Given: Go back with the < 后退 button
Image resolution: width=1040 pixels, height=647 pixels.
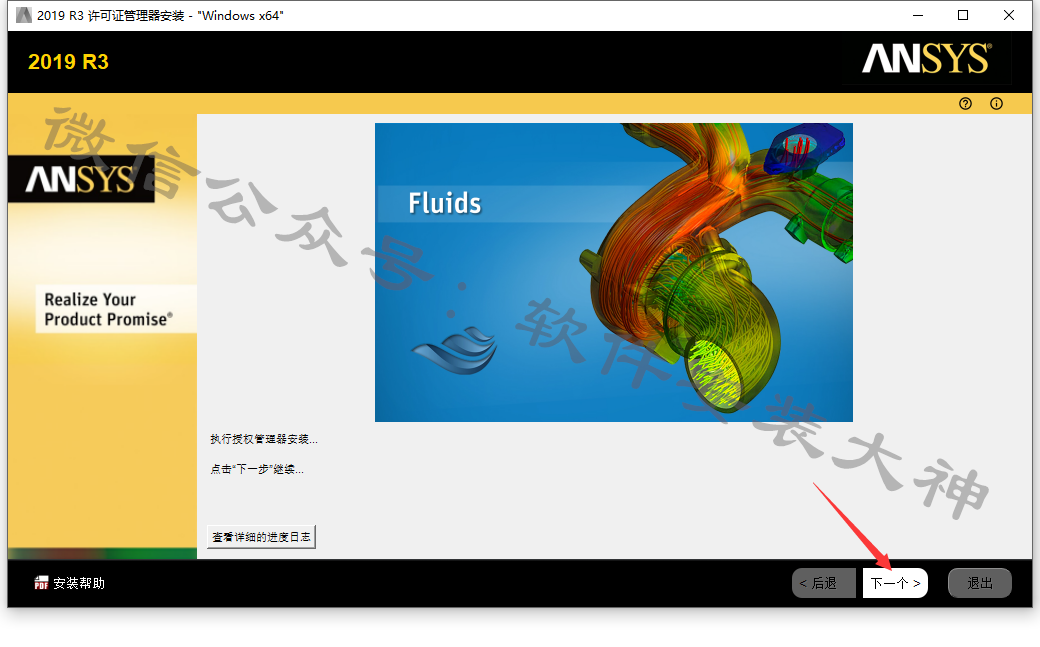Looking at the screenshot, I should coord(824,583).
